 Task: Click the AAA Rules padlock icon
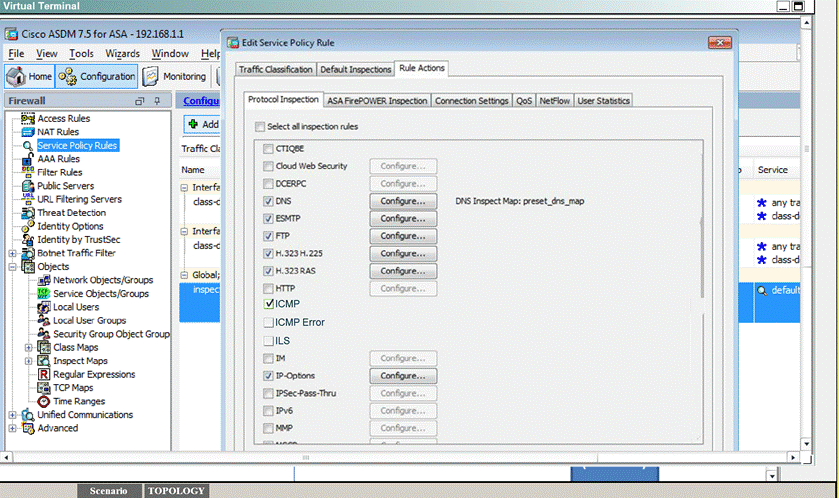click(x=28, y=159)
